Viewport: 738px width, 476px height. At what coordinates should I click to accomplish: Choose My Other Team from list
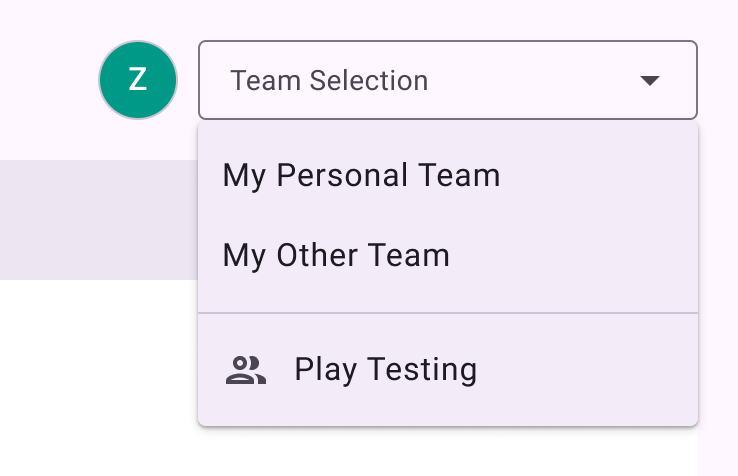(448, 255)
